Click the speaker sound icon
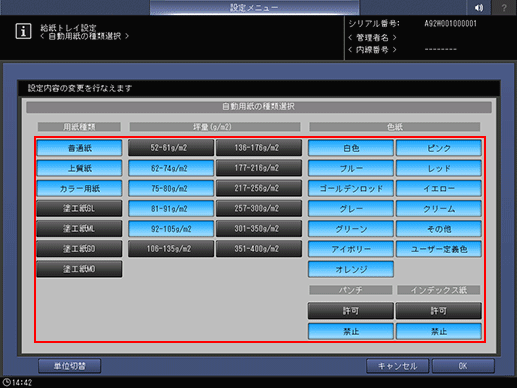This screenshot has height=388, width=517. coord(479,7)
